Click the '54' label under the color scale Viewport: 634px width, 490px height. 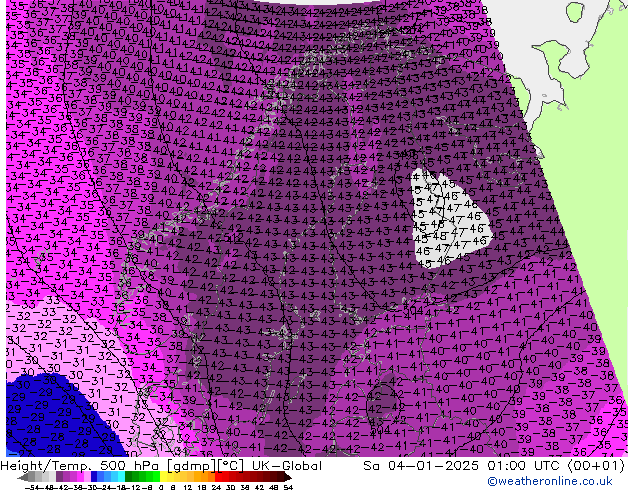[288, 487]
